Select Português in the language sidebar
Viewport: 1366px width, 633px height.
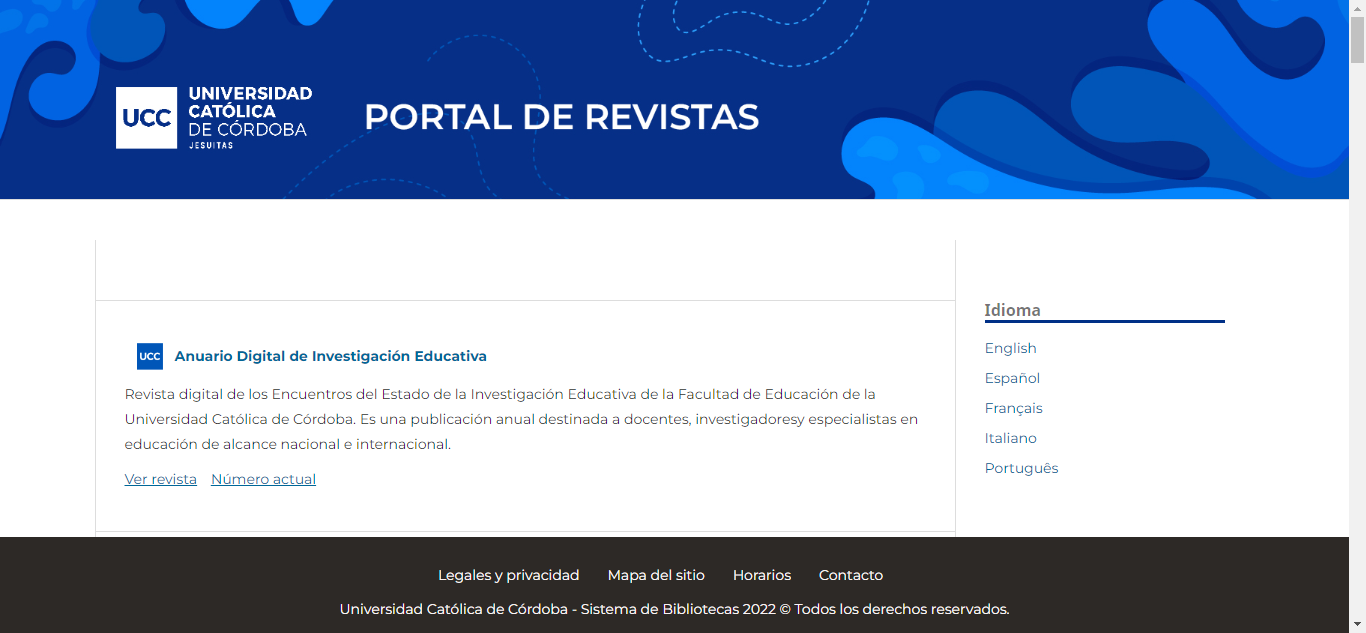click(1021, 468)
